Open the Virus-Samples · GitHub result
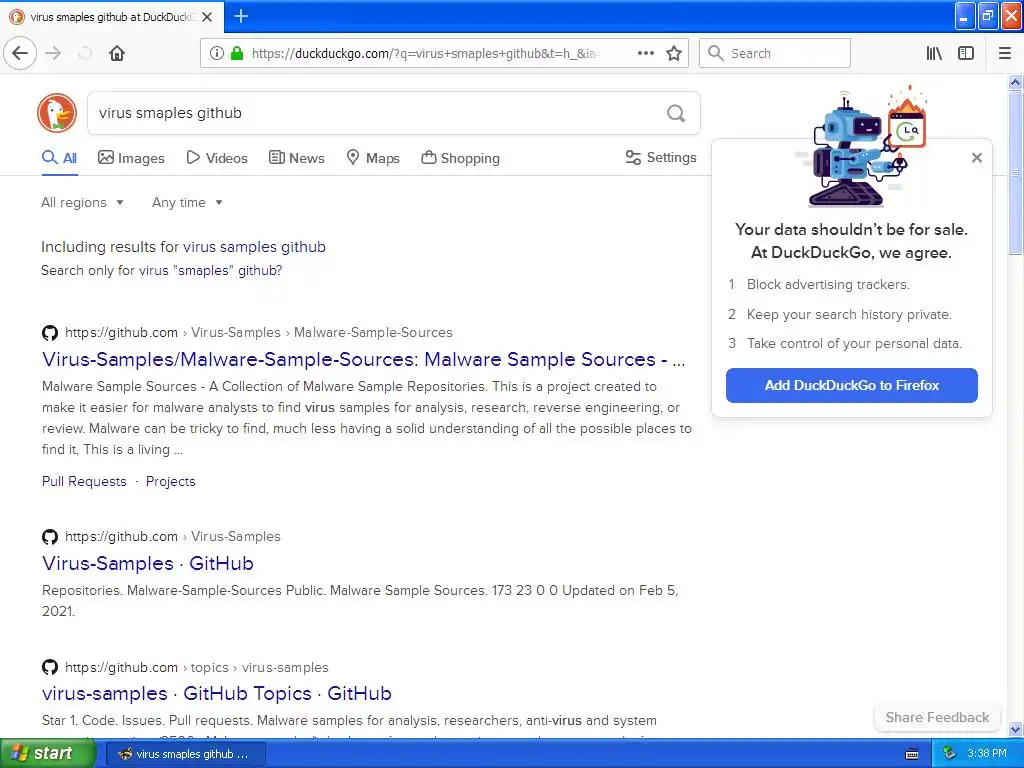 coord(148,563)
